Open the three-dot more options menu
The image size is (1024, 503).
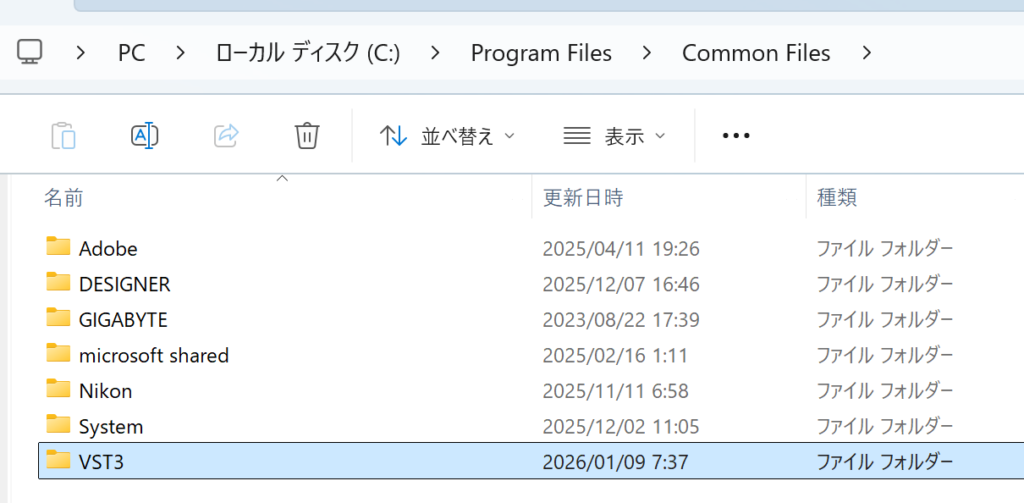tap(736, 136)
